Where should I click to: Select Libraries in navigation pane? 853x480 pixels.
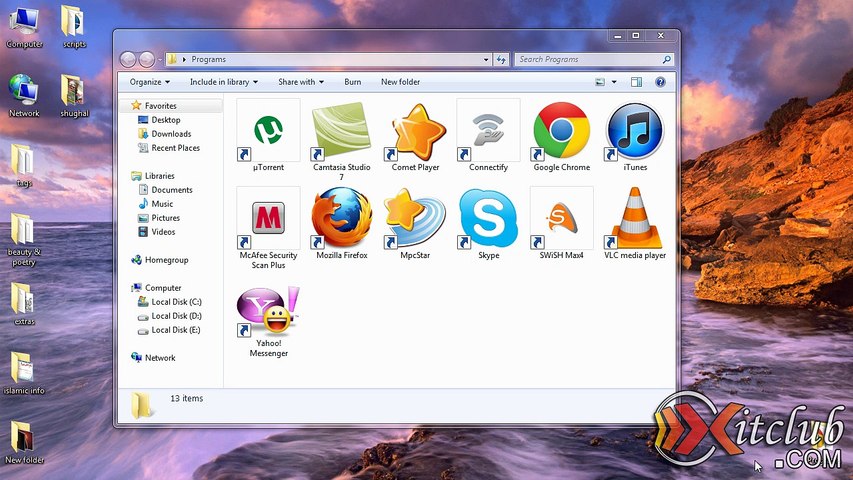point(159,176)
